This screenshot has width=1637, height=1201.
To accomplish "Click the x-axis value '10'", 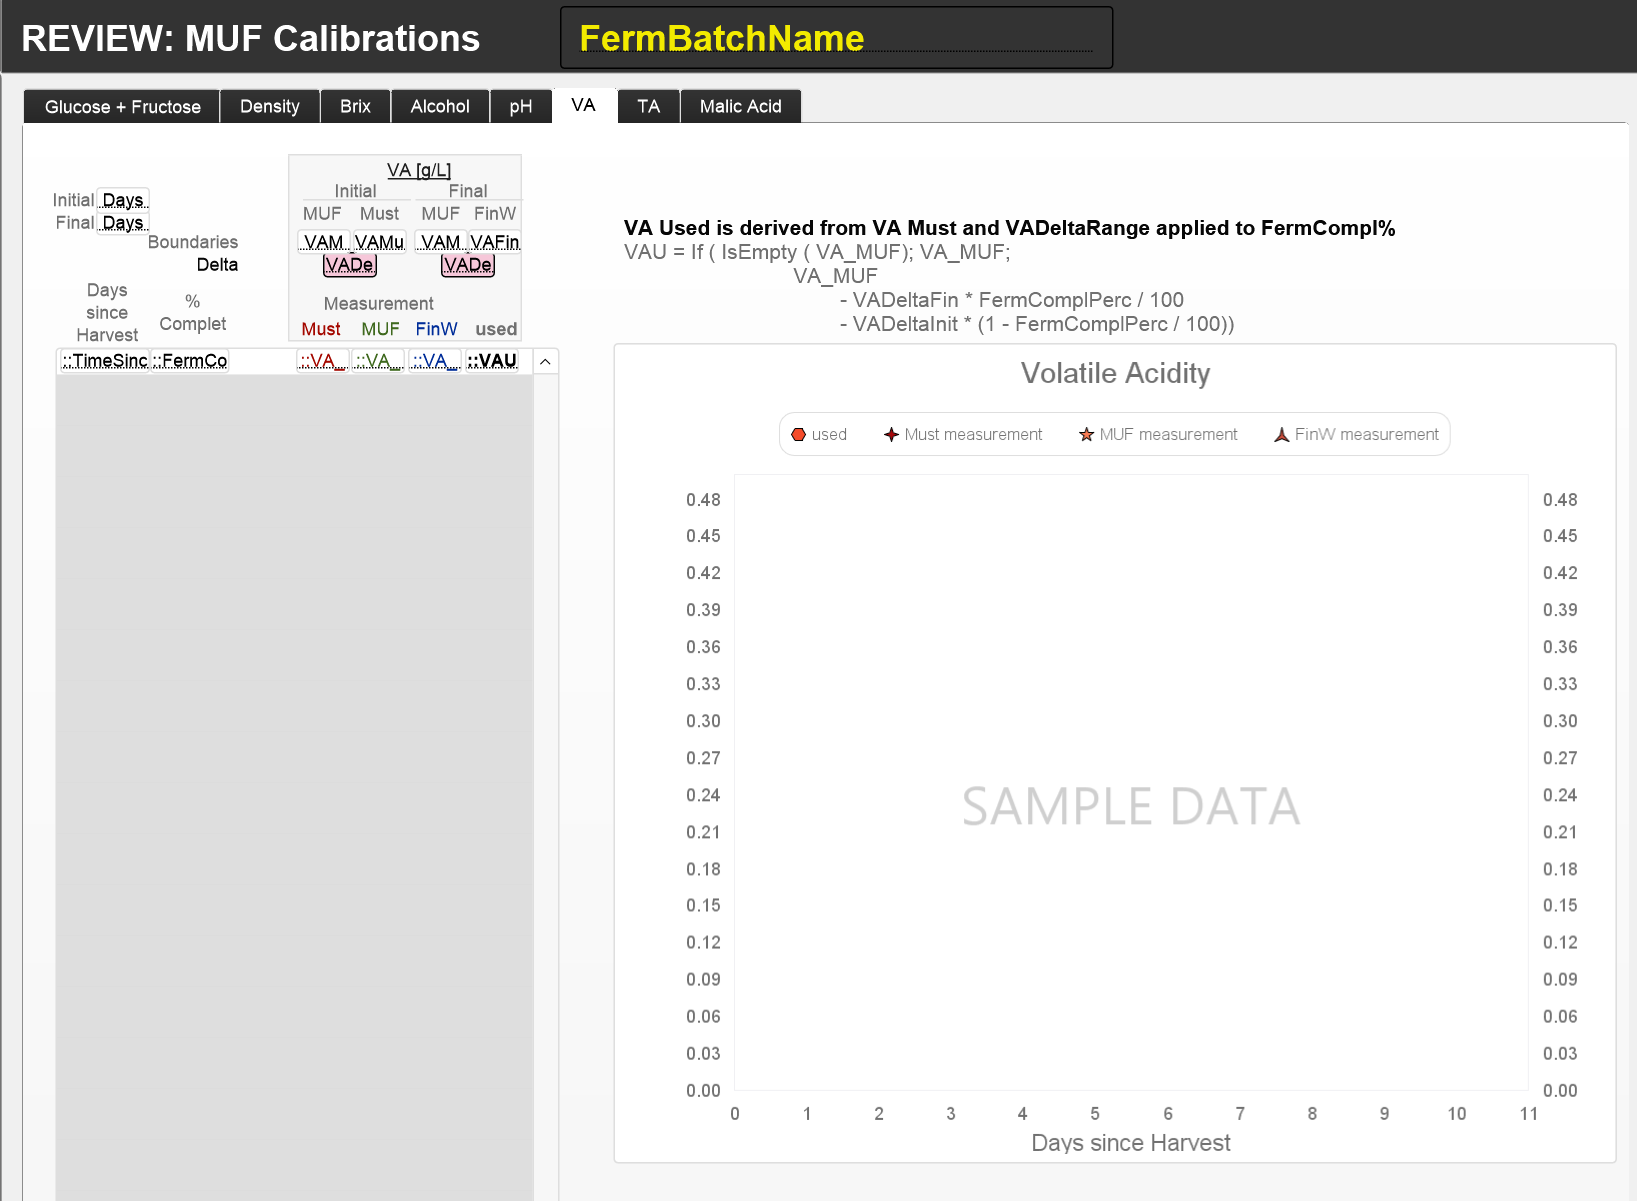I will (1457, 1114).
